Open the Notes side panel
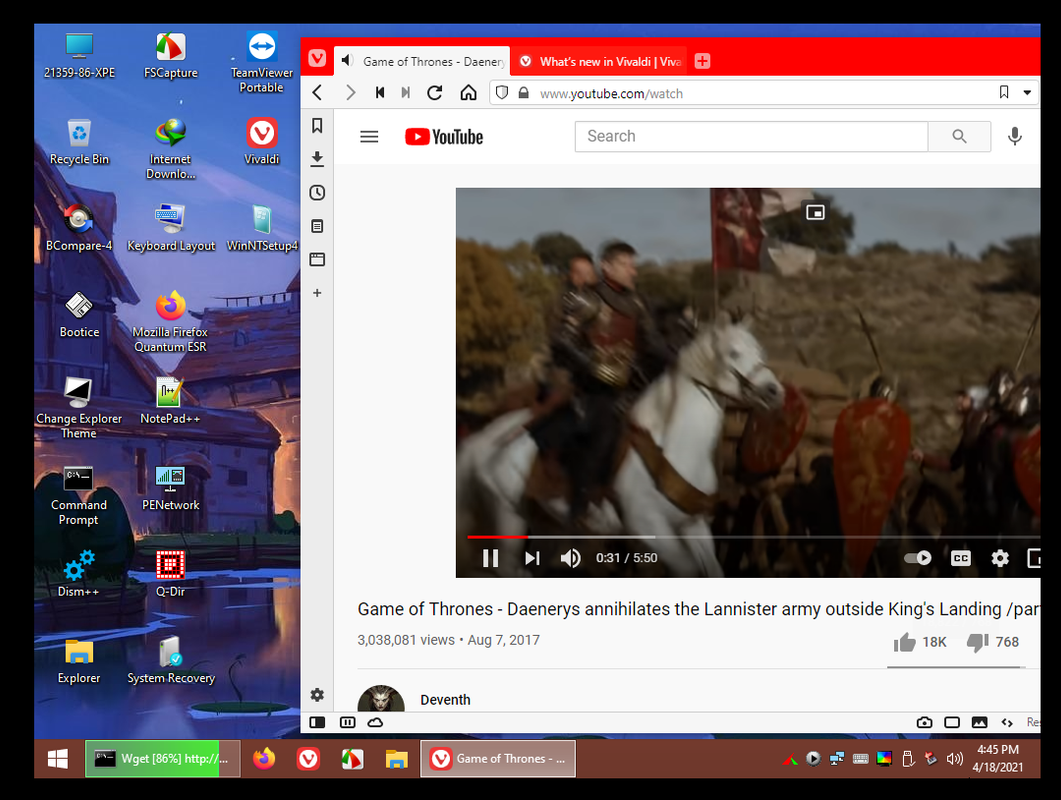1061x800 pixels. (317, 226)
